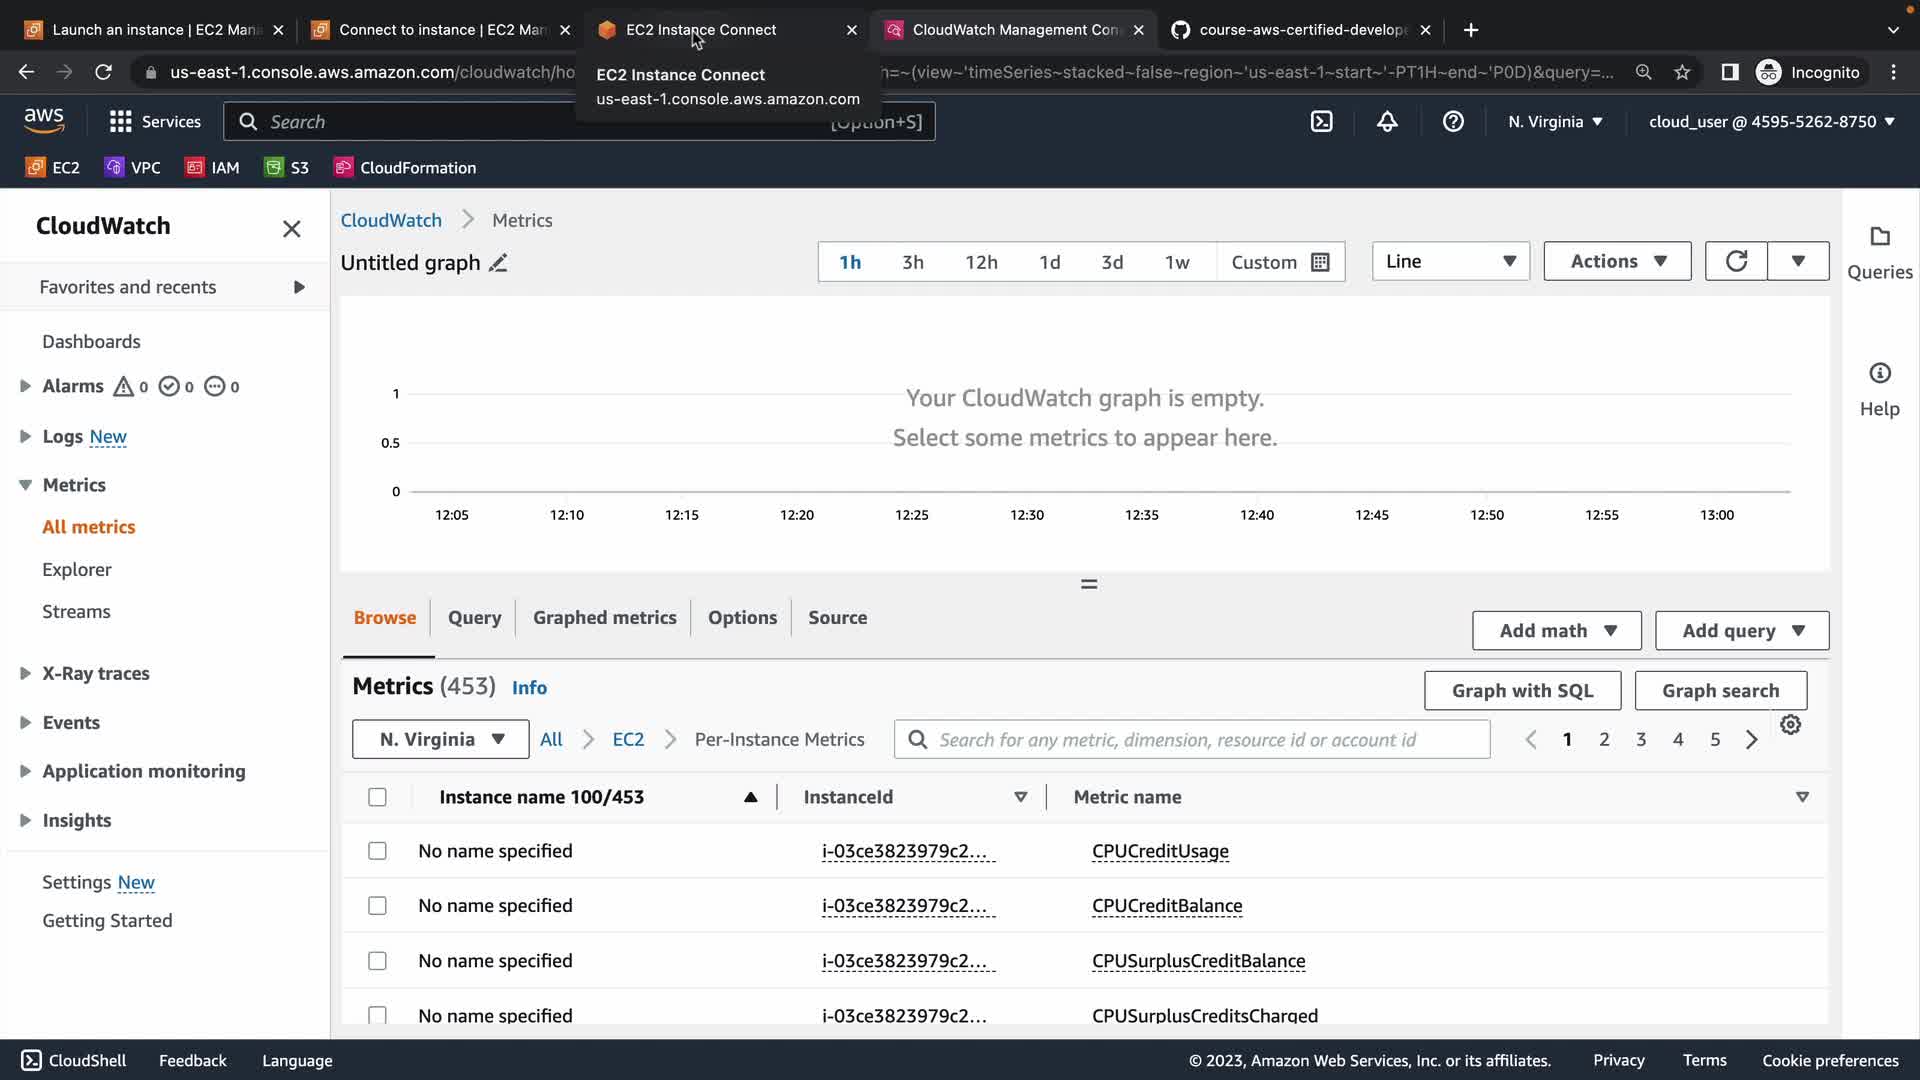Switch to the Graphed metrics tab
1920x1080 pixels.
(604, 618)
